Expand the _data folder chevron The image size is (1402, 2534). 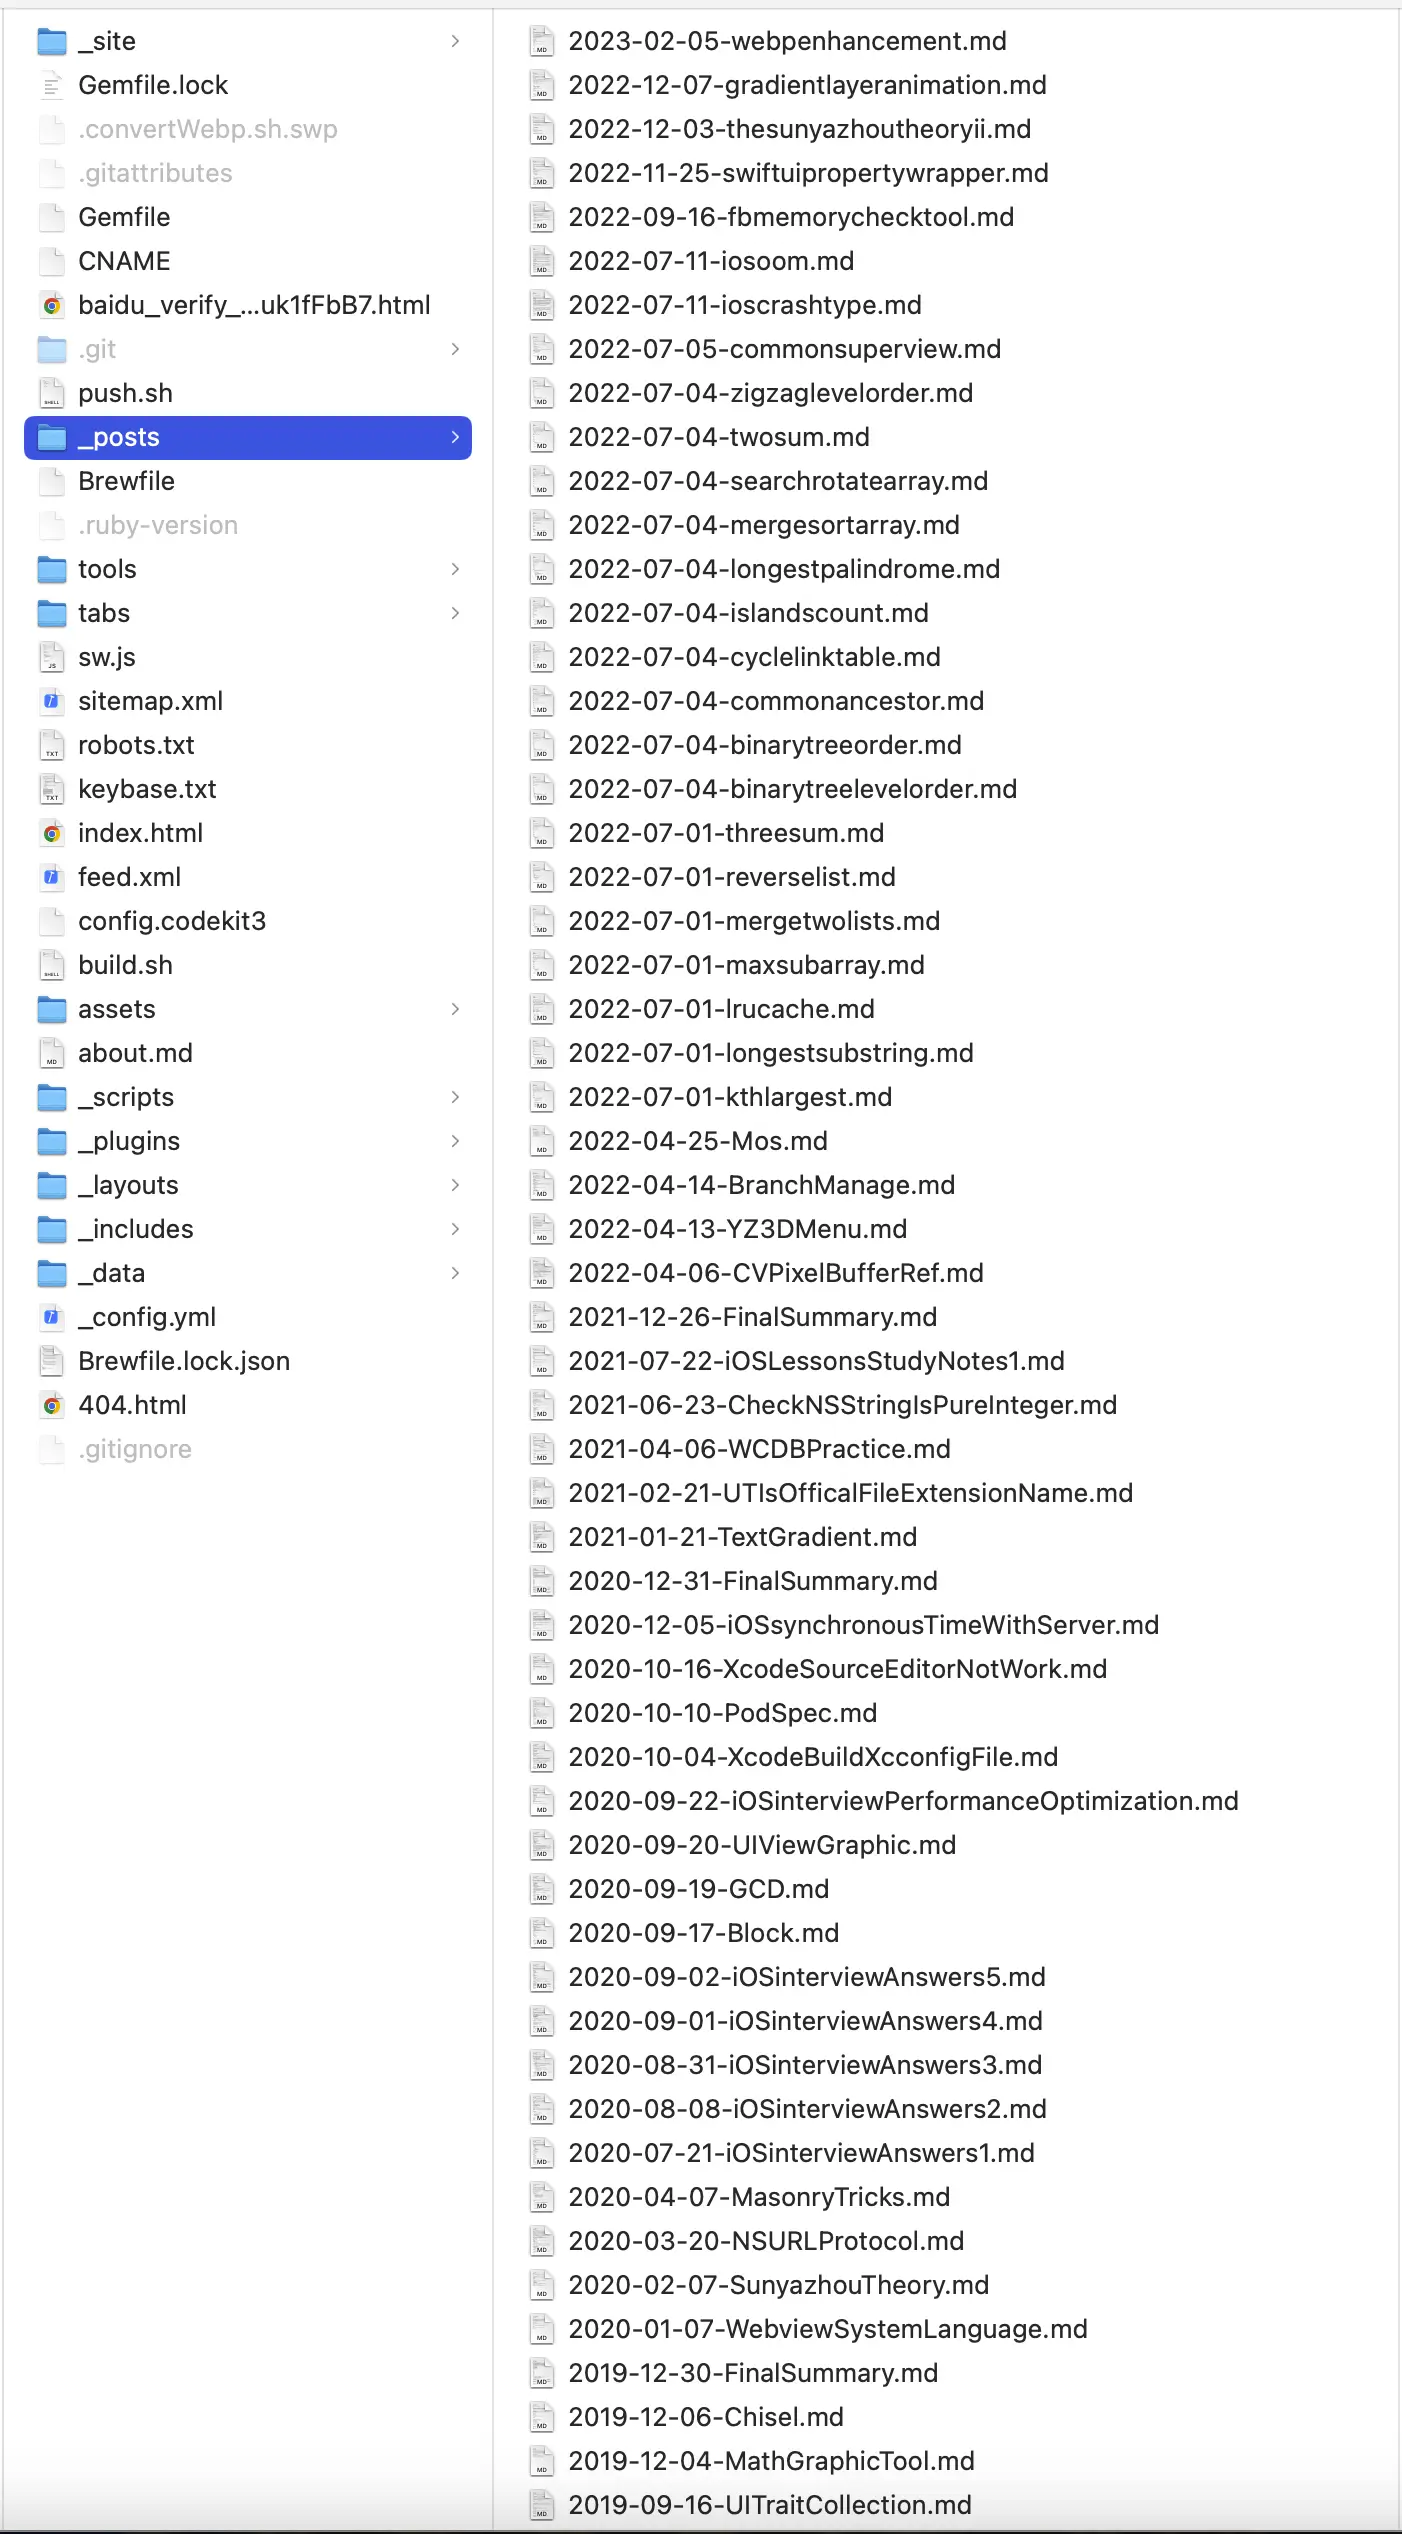(x=455, y=1273)
